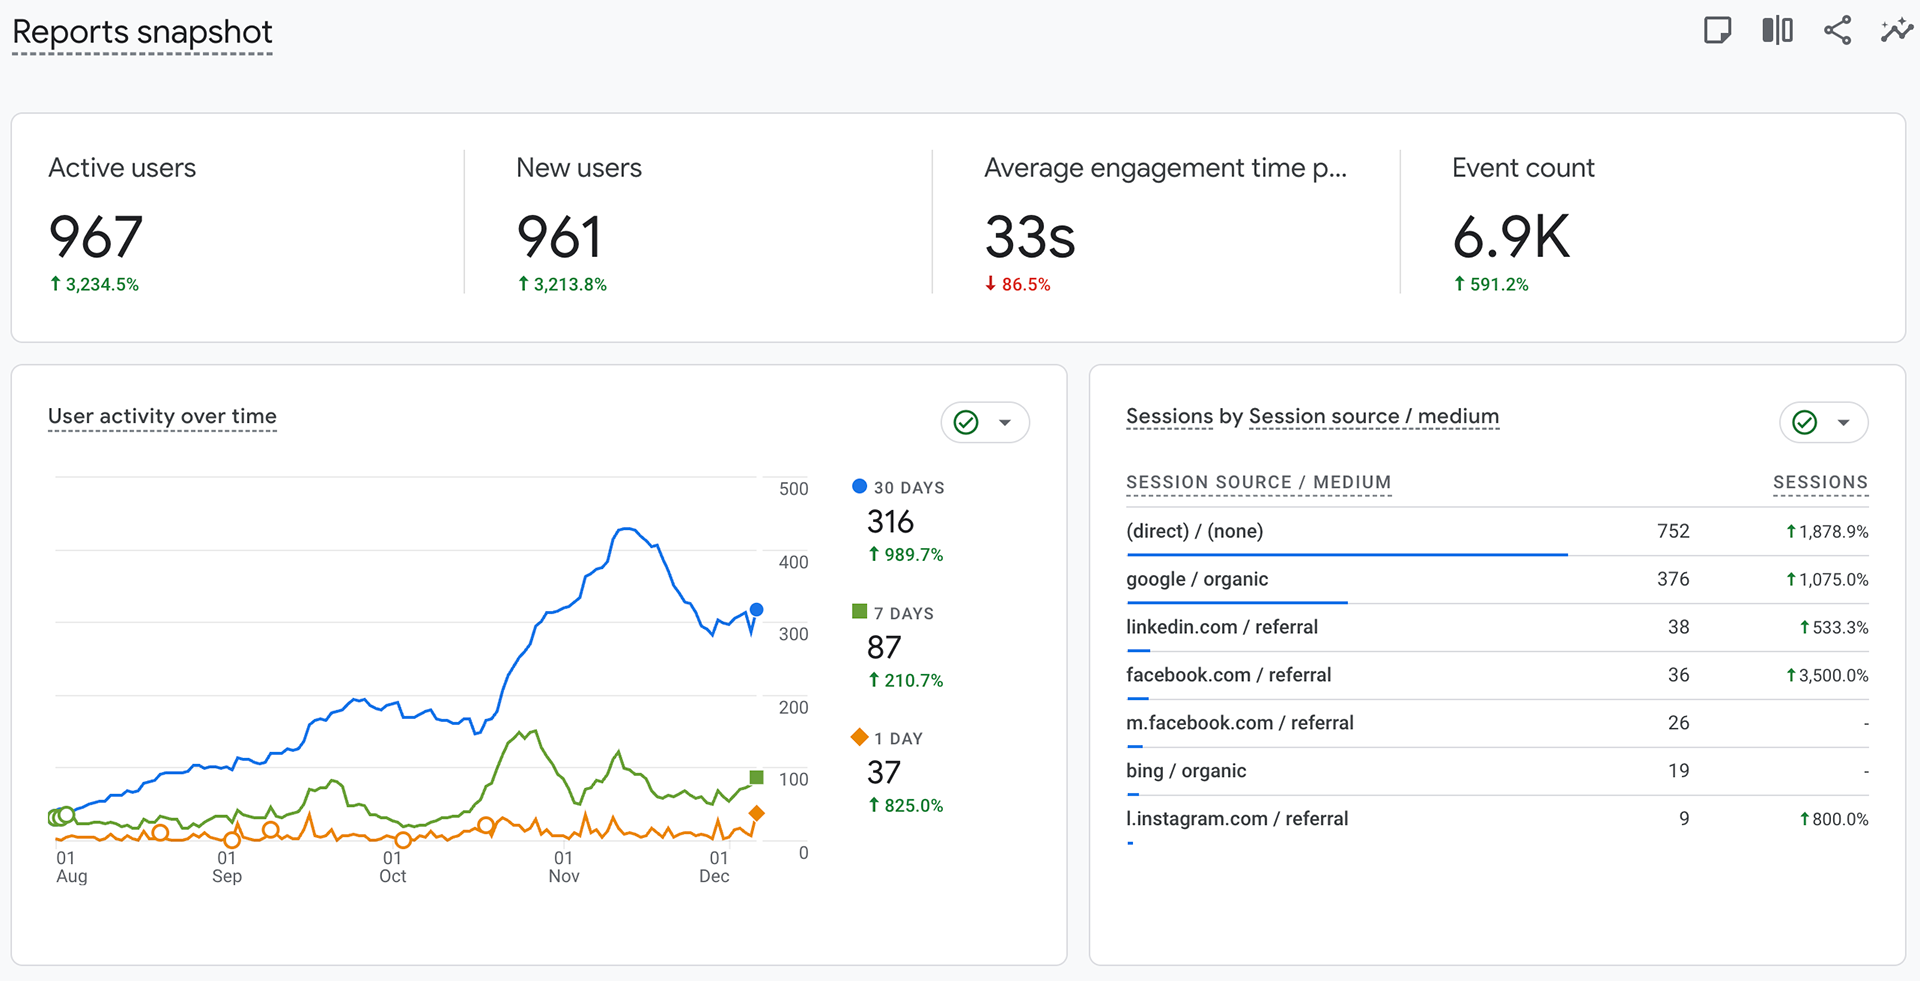Click the blue endpoint marker on the chart
Image resolution: width=1920 pixels, height=981 pixels.
(757, 609)
